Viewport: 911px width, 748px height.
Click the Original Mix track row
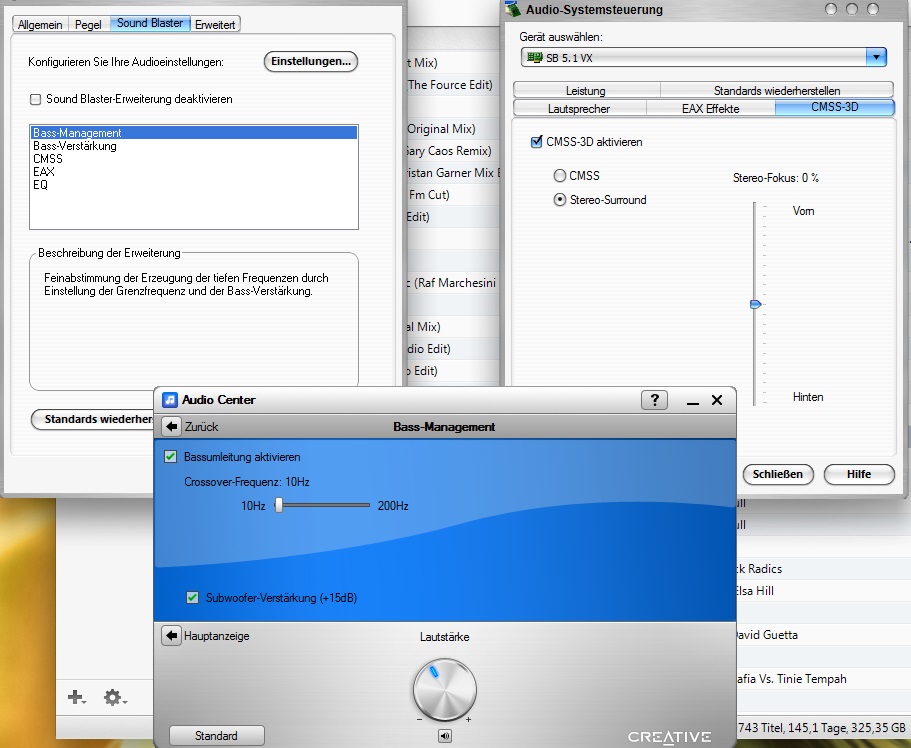pos(453,128)
